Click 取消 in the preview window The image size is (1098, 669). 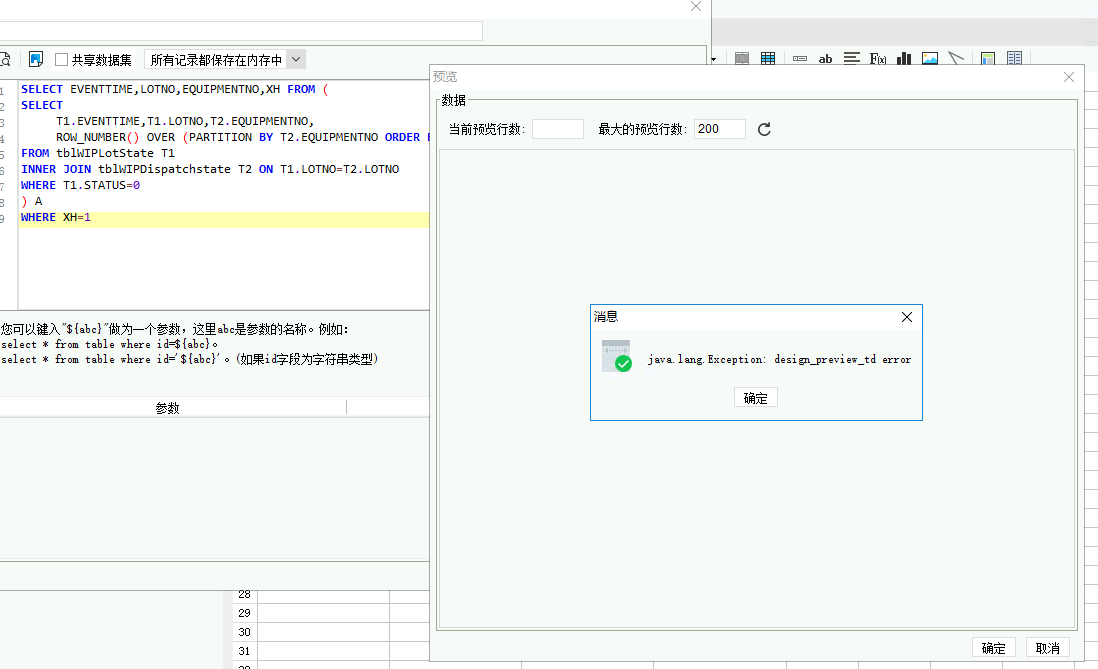click(x=1048, y=648)
